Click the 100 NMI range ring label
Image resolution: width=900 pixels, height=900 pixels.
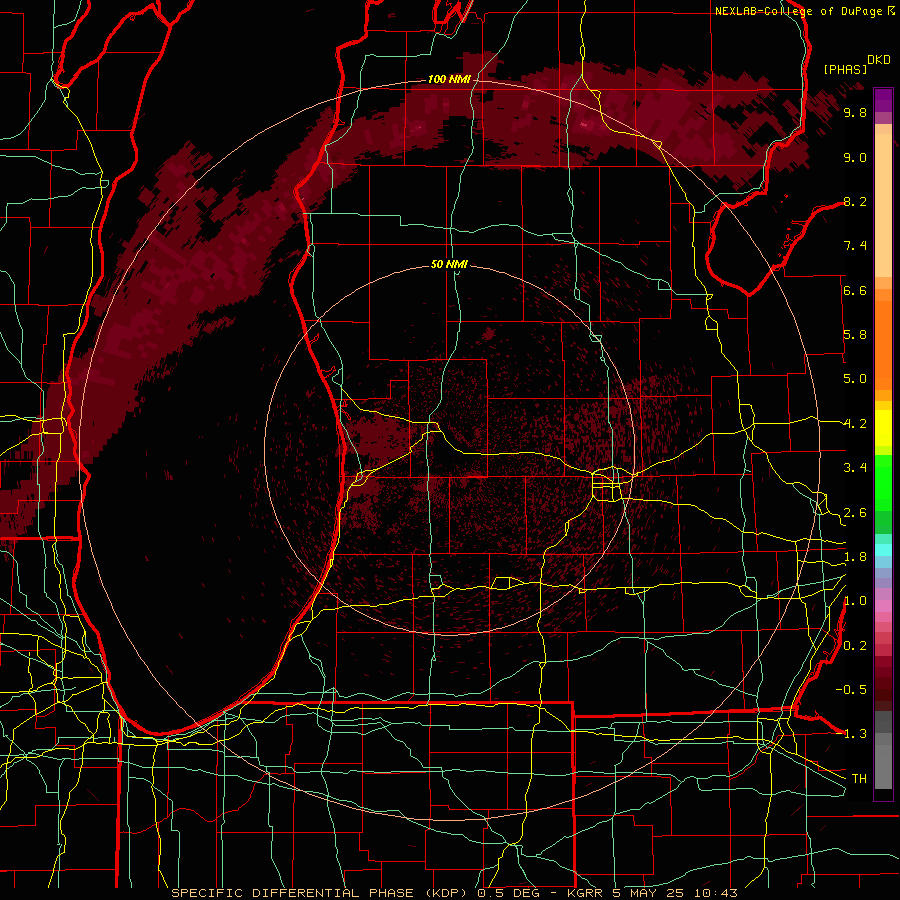(x=449, y=79)
